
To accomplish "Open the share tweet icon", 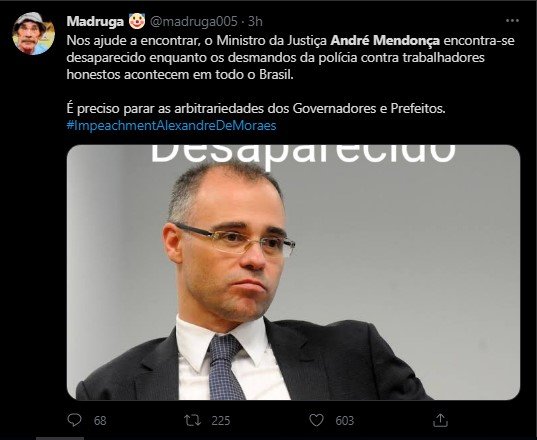I will (440, 420).
